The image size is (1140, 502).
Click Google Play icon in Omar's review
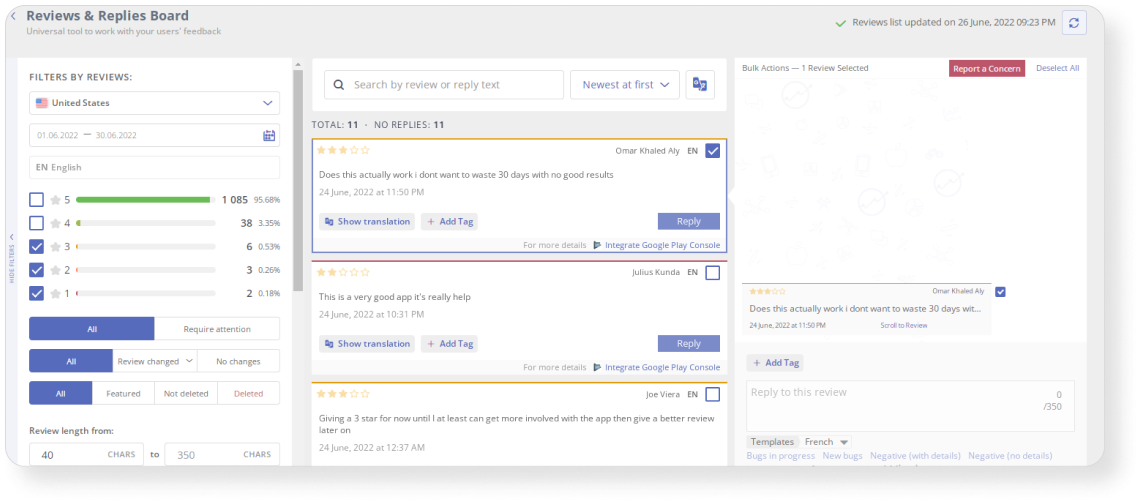(x=598, y=245)
